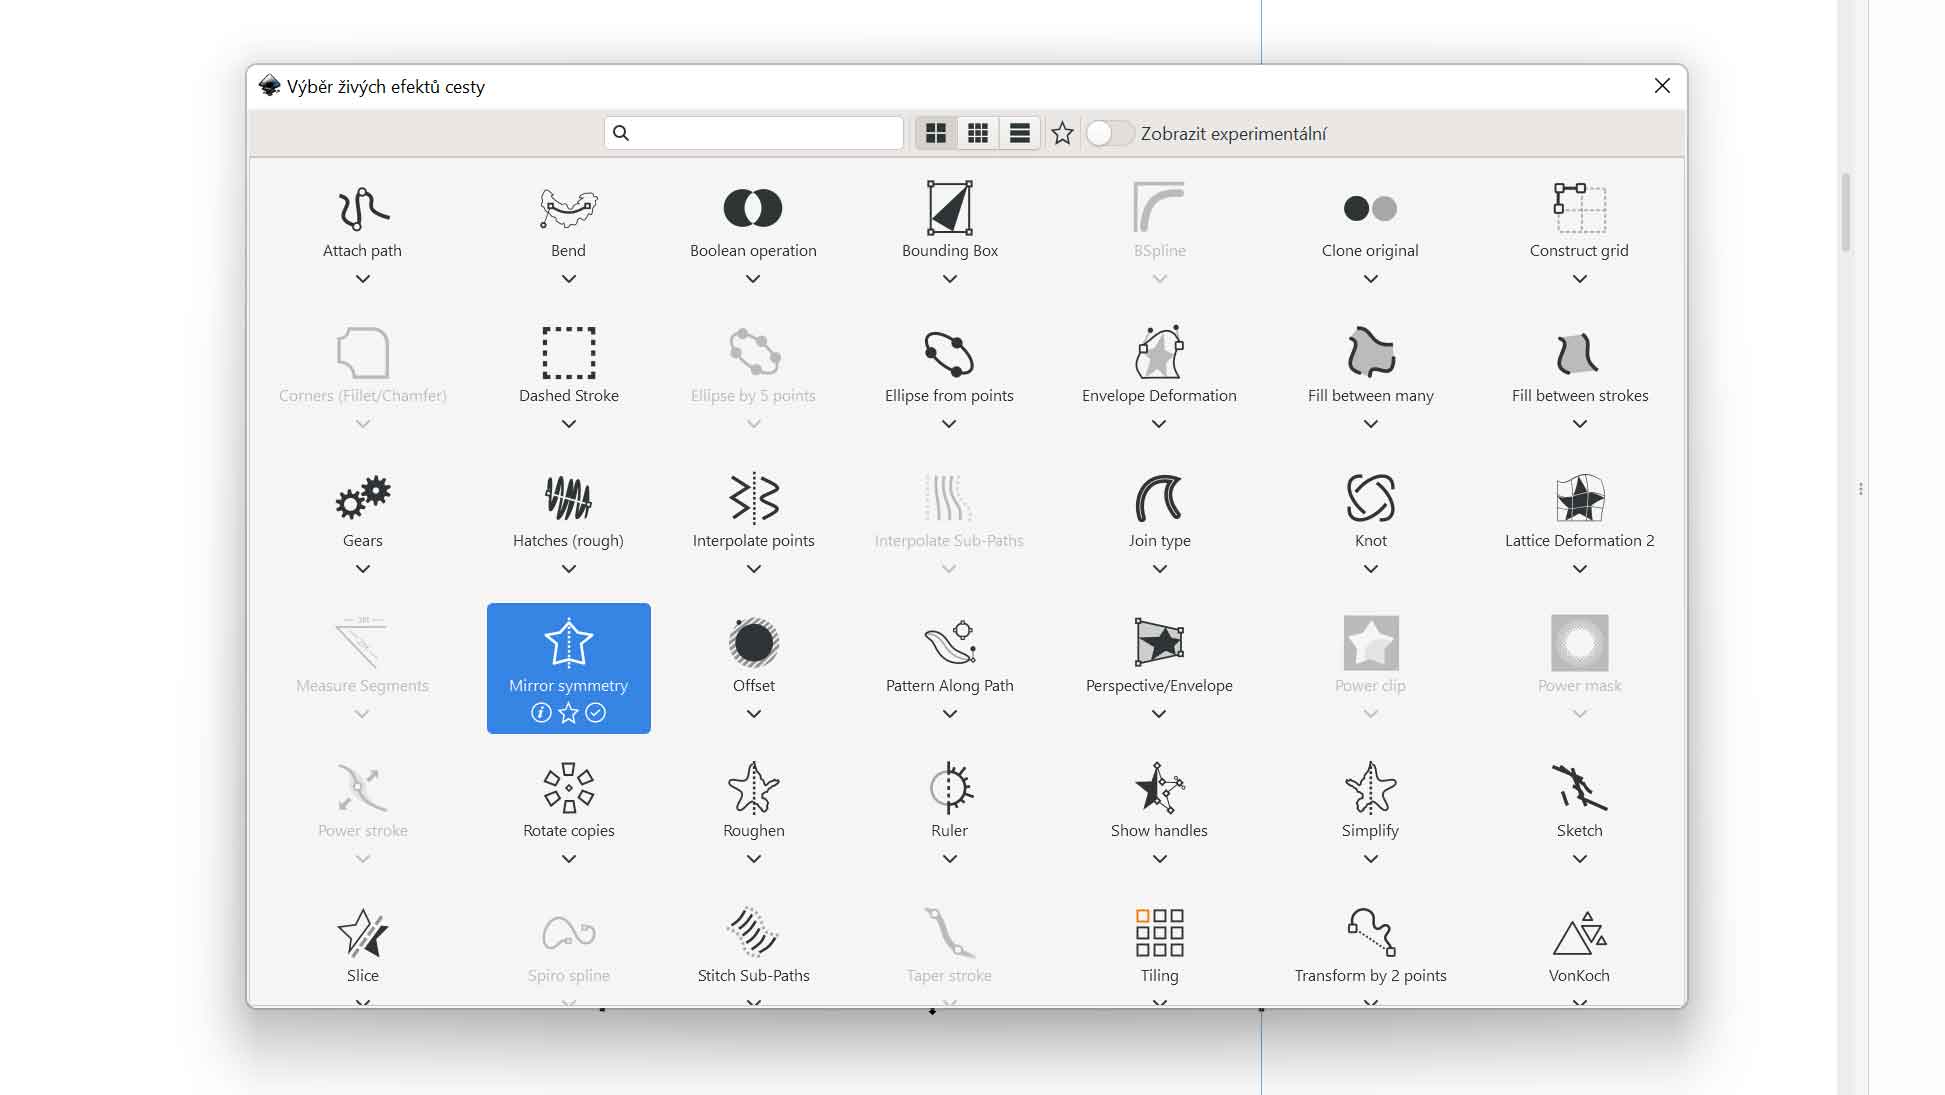Choose the Gears path effect icon
Screen dimensions: 1945x1095
362,498
